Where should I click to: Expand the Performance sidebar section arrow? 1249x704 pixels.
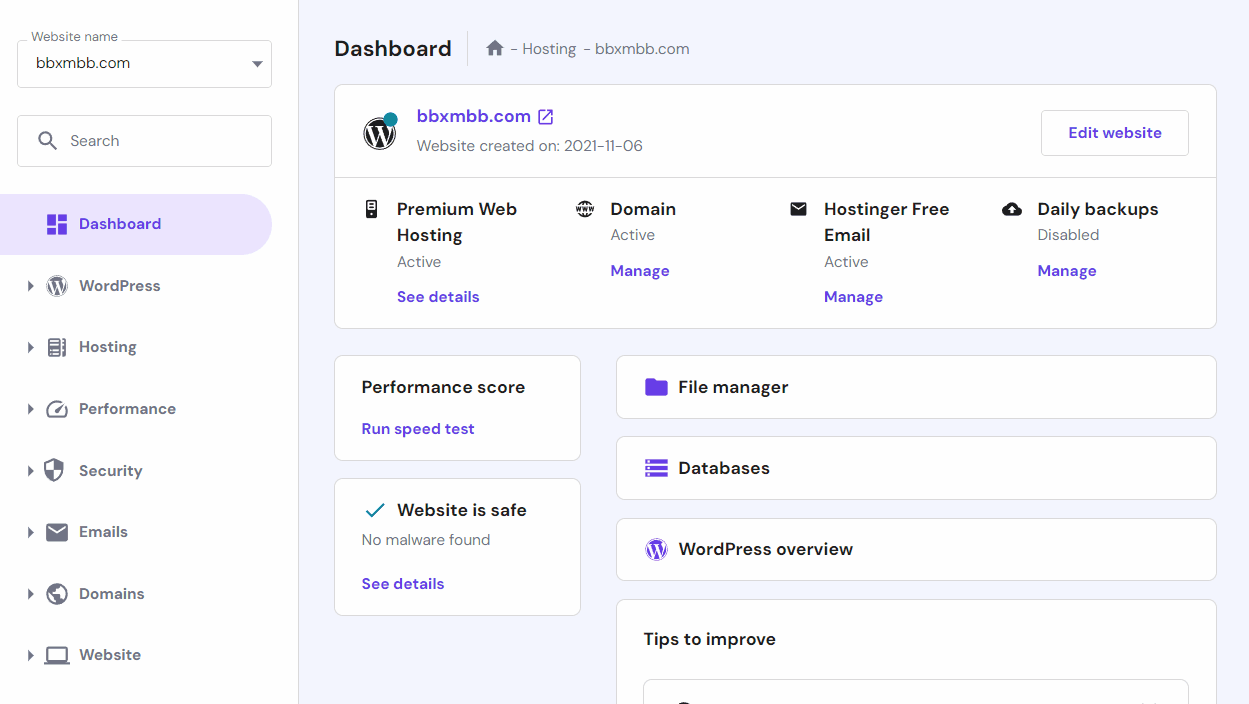(31, 409)
